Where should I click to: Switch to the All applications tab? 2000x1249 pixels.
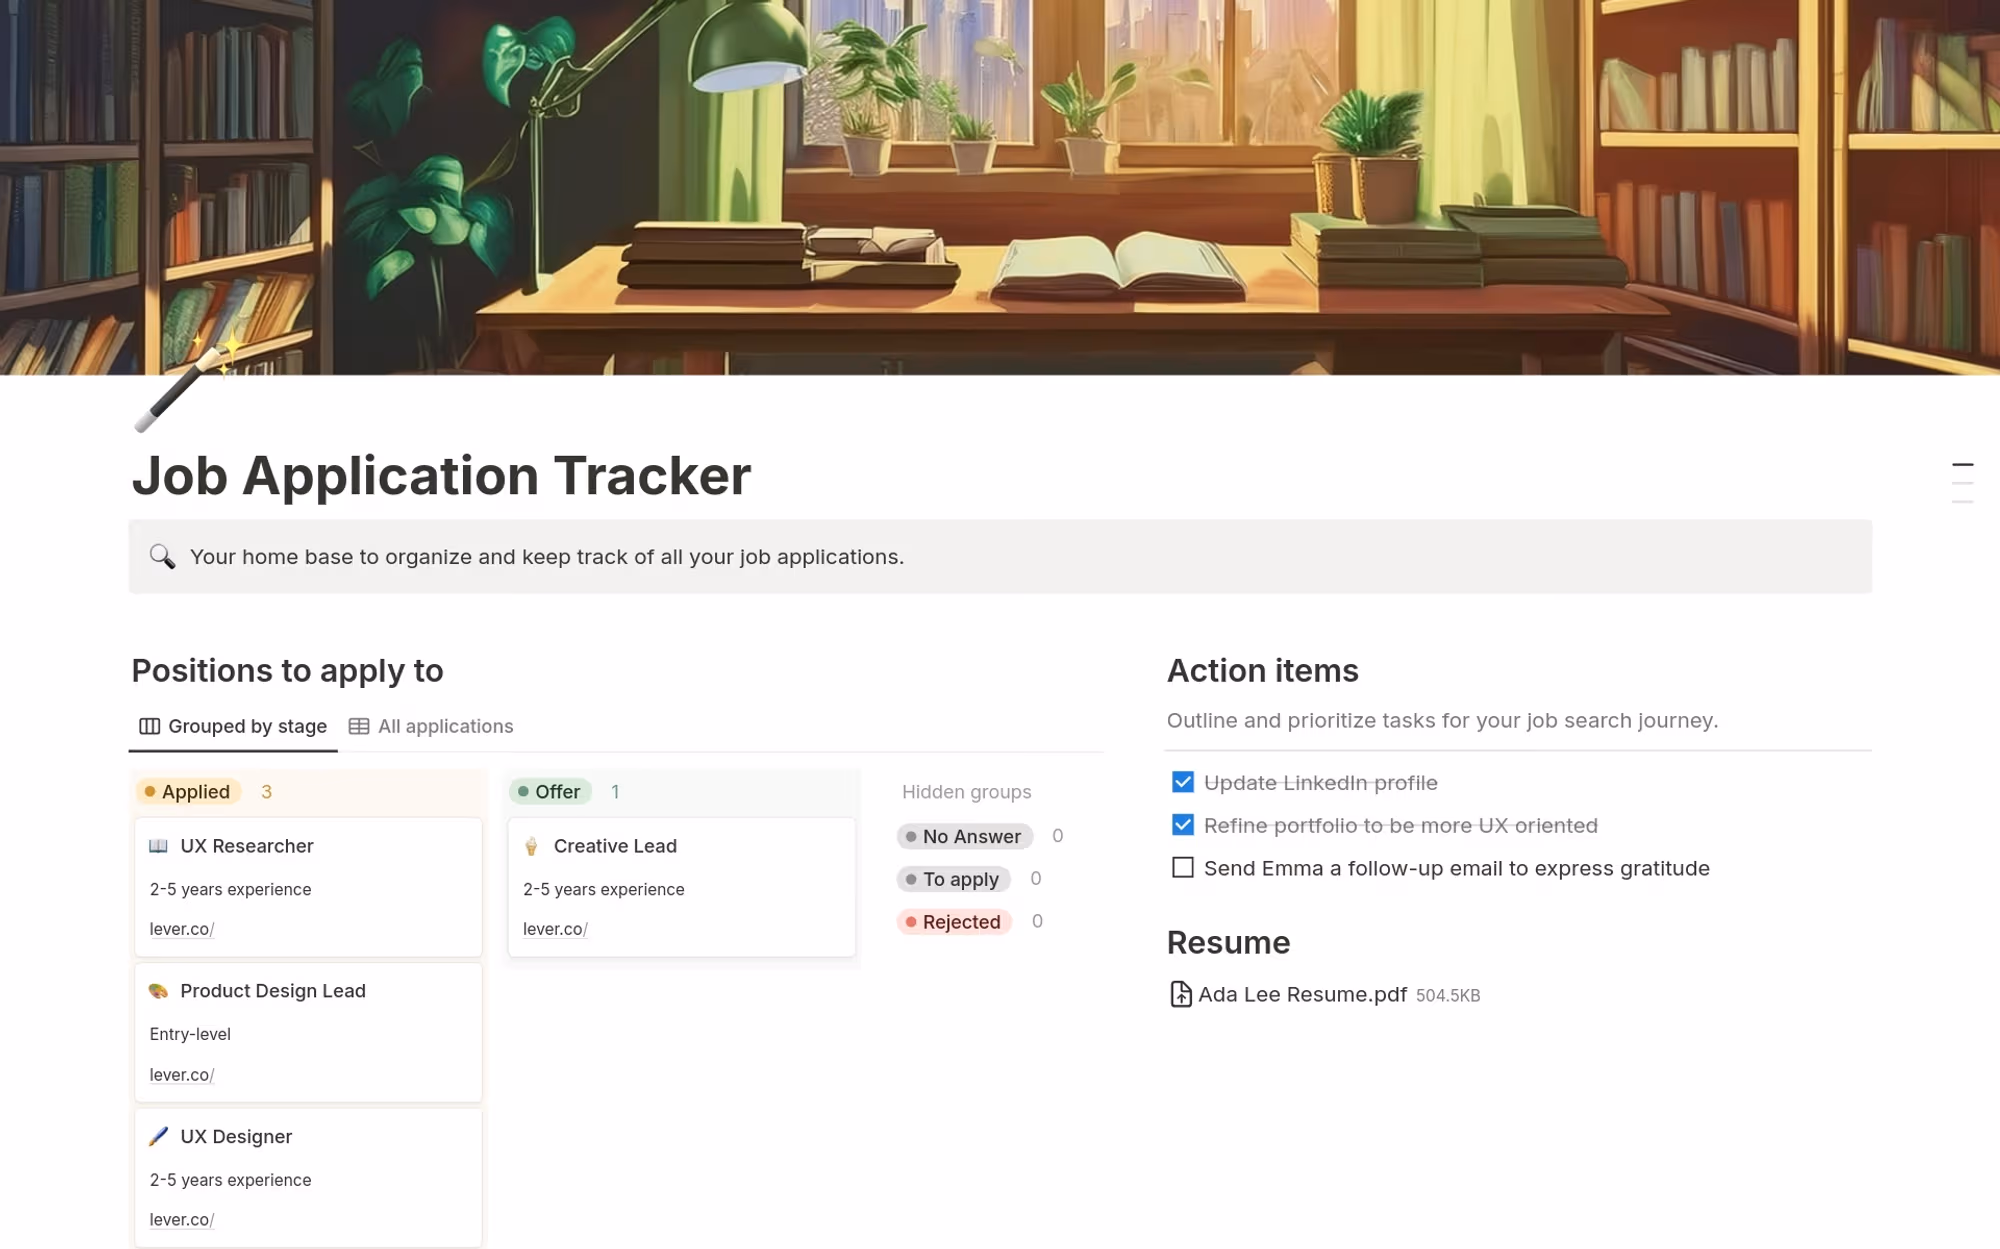point(445,726)
